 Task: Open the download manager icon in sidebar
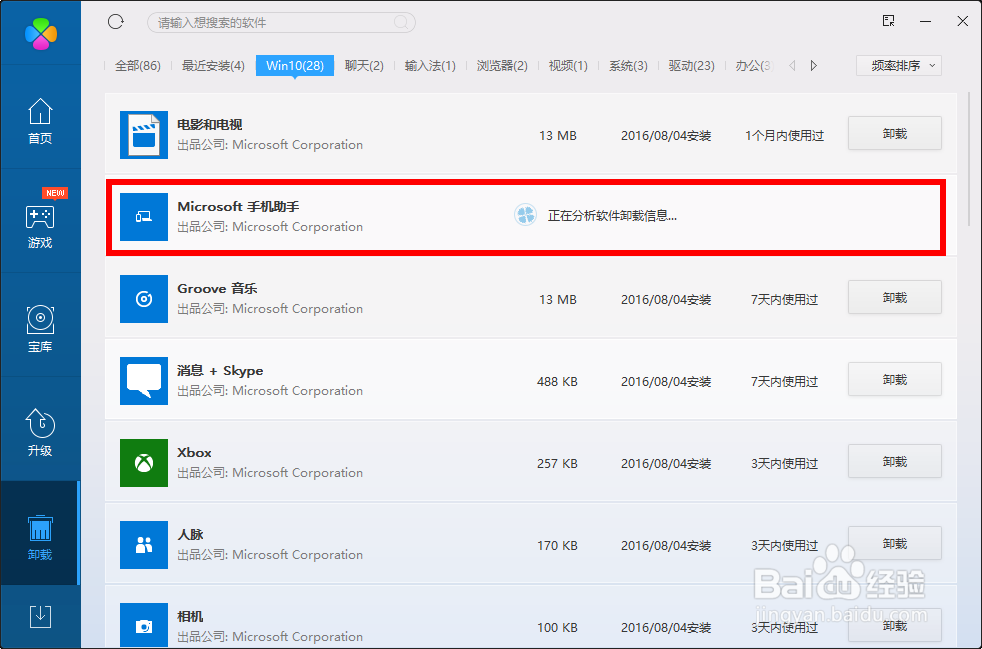click(x=40, y=616)
